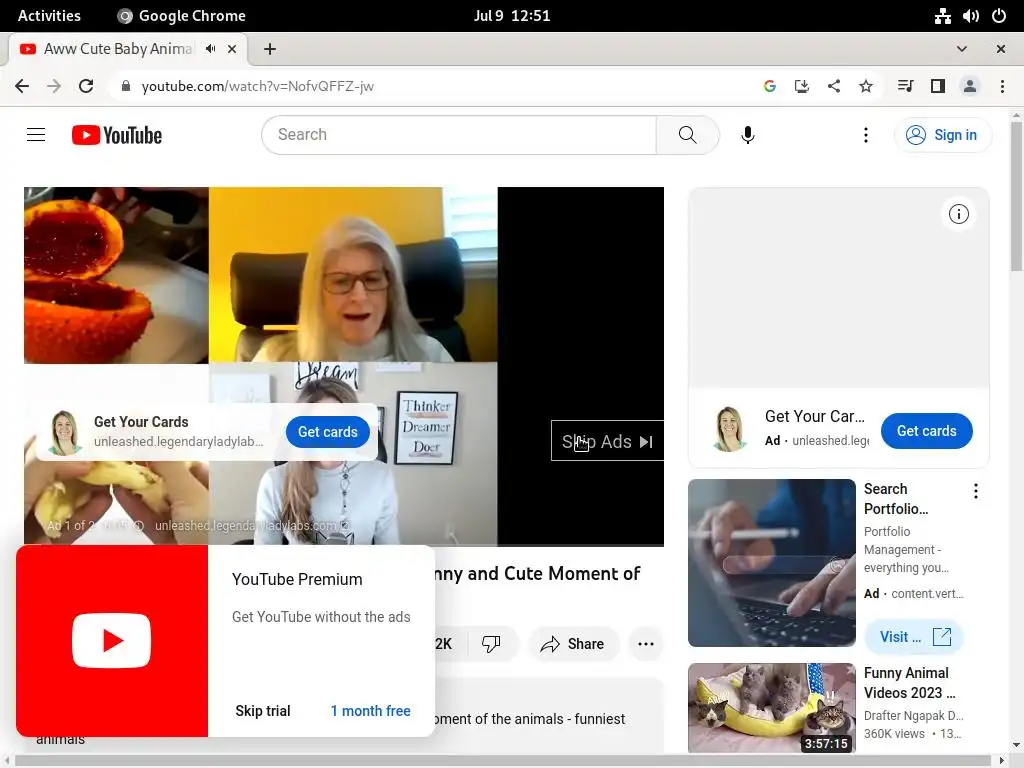Screen dimensions: 1024x768
Task: Open Google Chrome app menu in top bar
Action: point(181,16)
